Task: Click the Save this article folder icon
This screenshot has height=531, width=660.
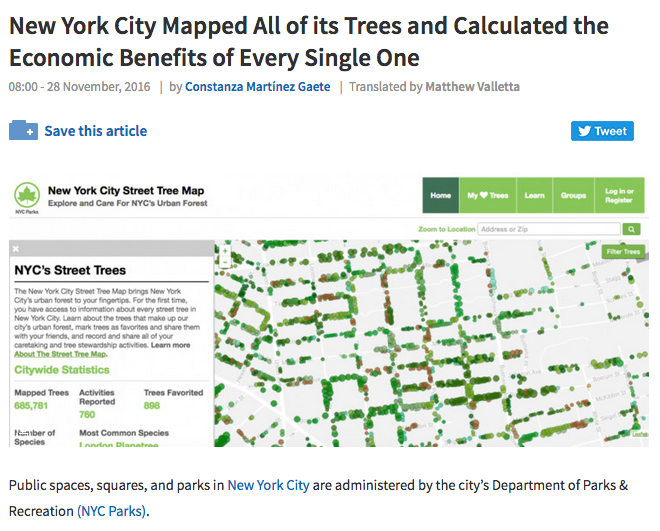Action: click(24, 130)
